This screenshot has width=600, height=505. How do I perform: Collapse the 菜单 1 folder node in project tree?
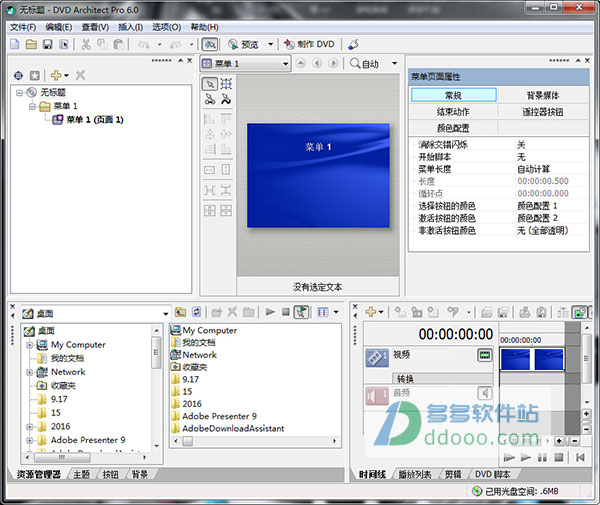(33, 106)
